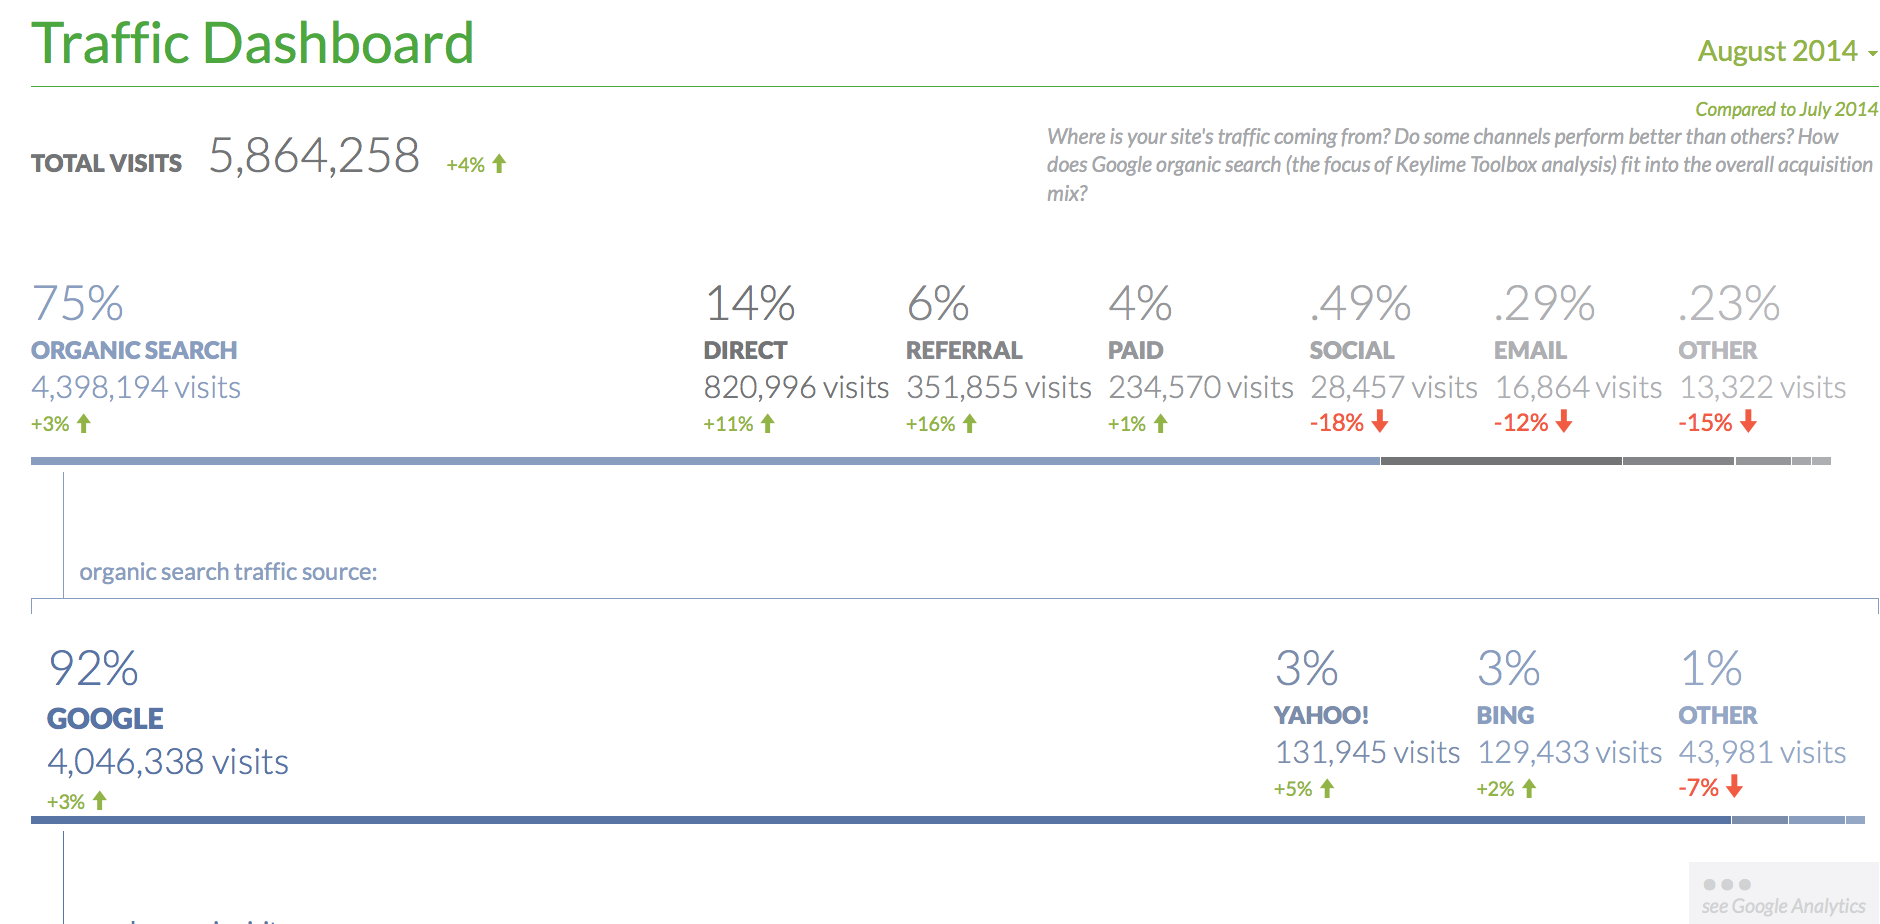Select the DIRECT channel label
Image resolution: width=1880 pixels, height=924 pixels.
tap(745, 351)
